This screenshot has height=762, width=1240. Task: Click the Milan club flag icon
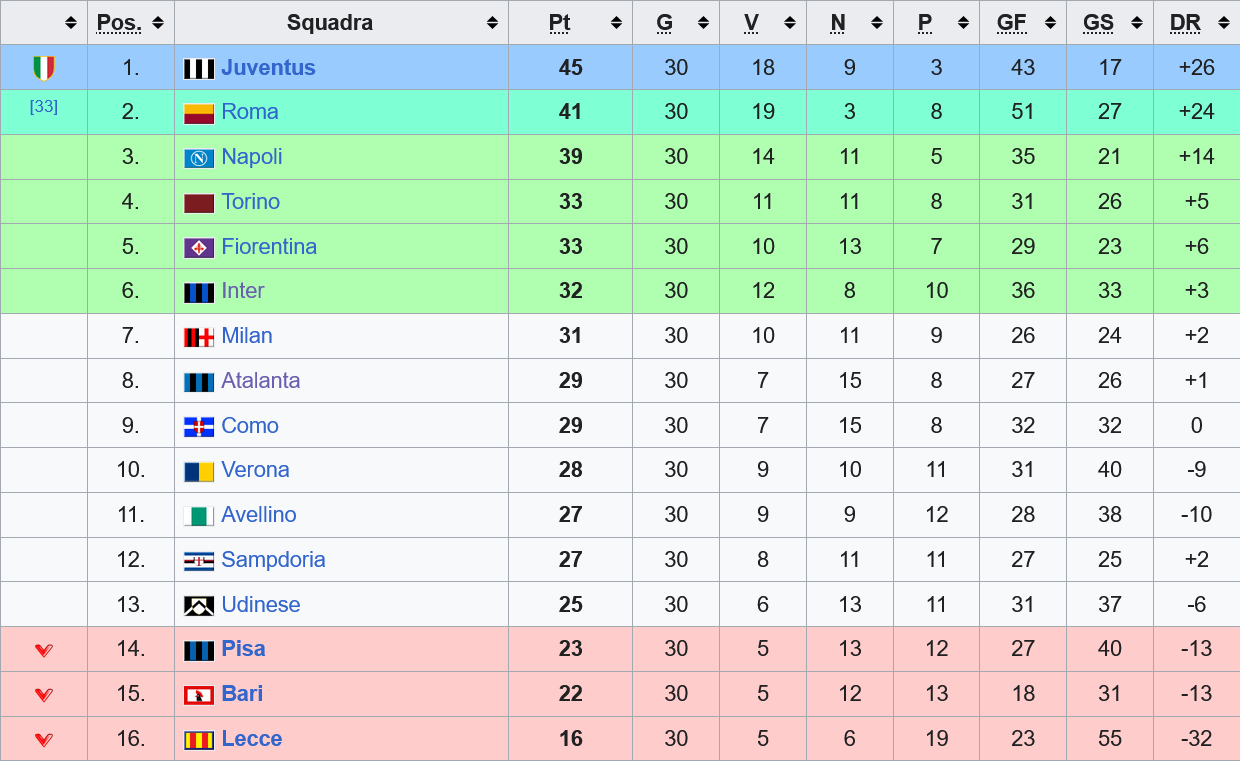click(199, 337)
